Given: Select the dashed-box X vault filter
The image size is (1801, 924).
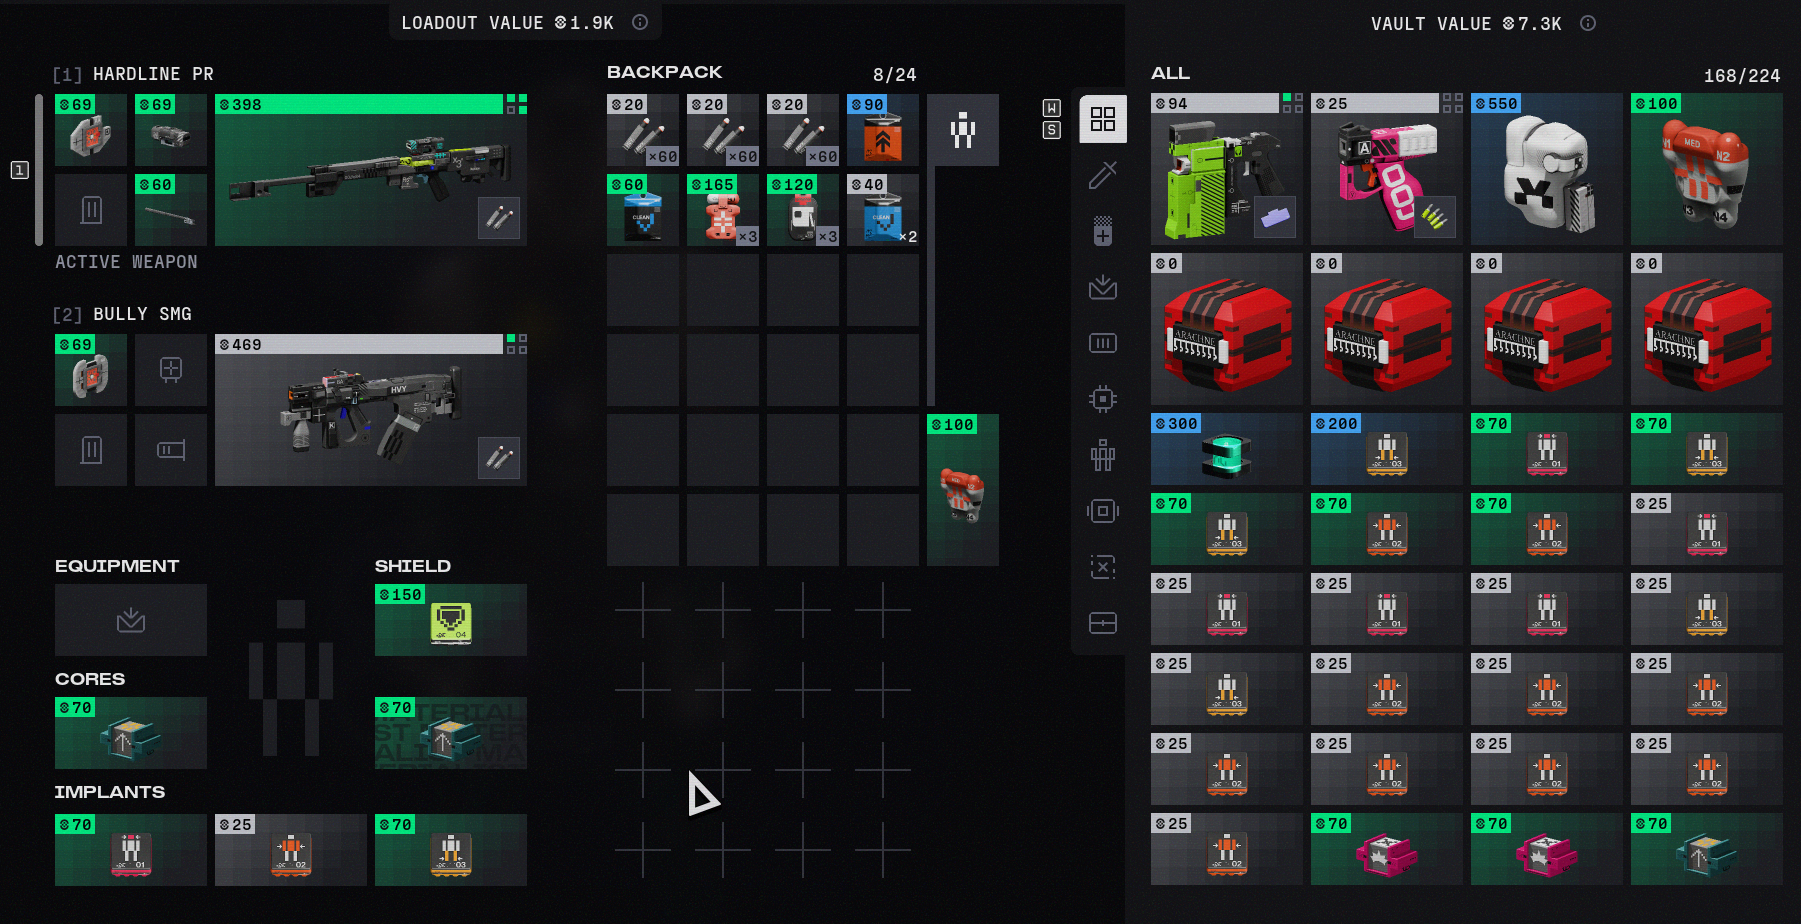Looking at the screenshot, I should pyautogui.click(x=1103, y=567).
